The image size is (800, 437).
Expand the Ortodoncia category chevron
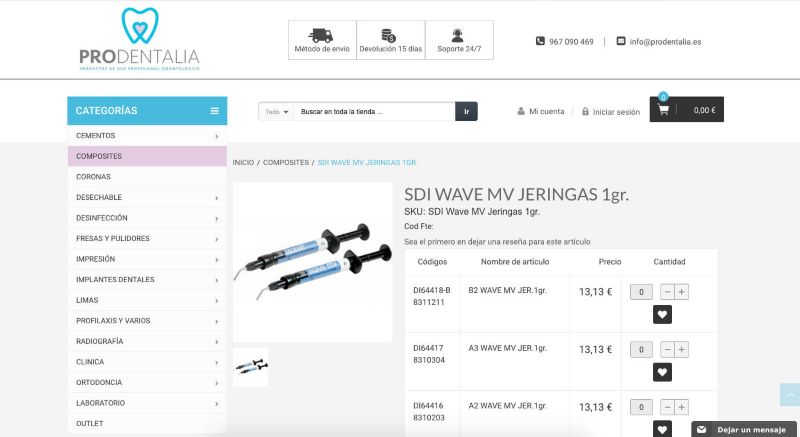coord(217,383)
